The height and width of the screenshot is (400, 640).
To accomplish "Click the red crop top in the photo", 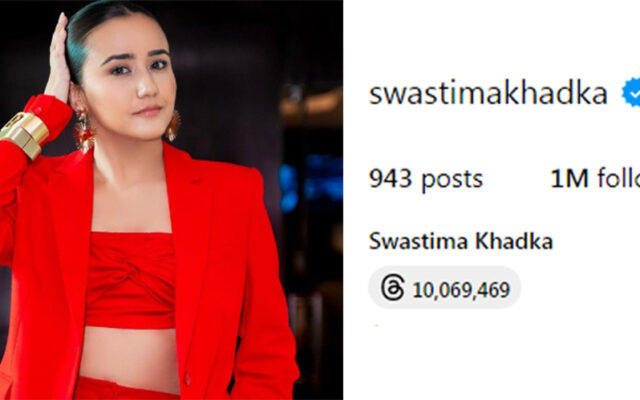I will [131, 280].
